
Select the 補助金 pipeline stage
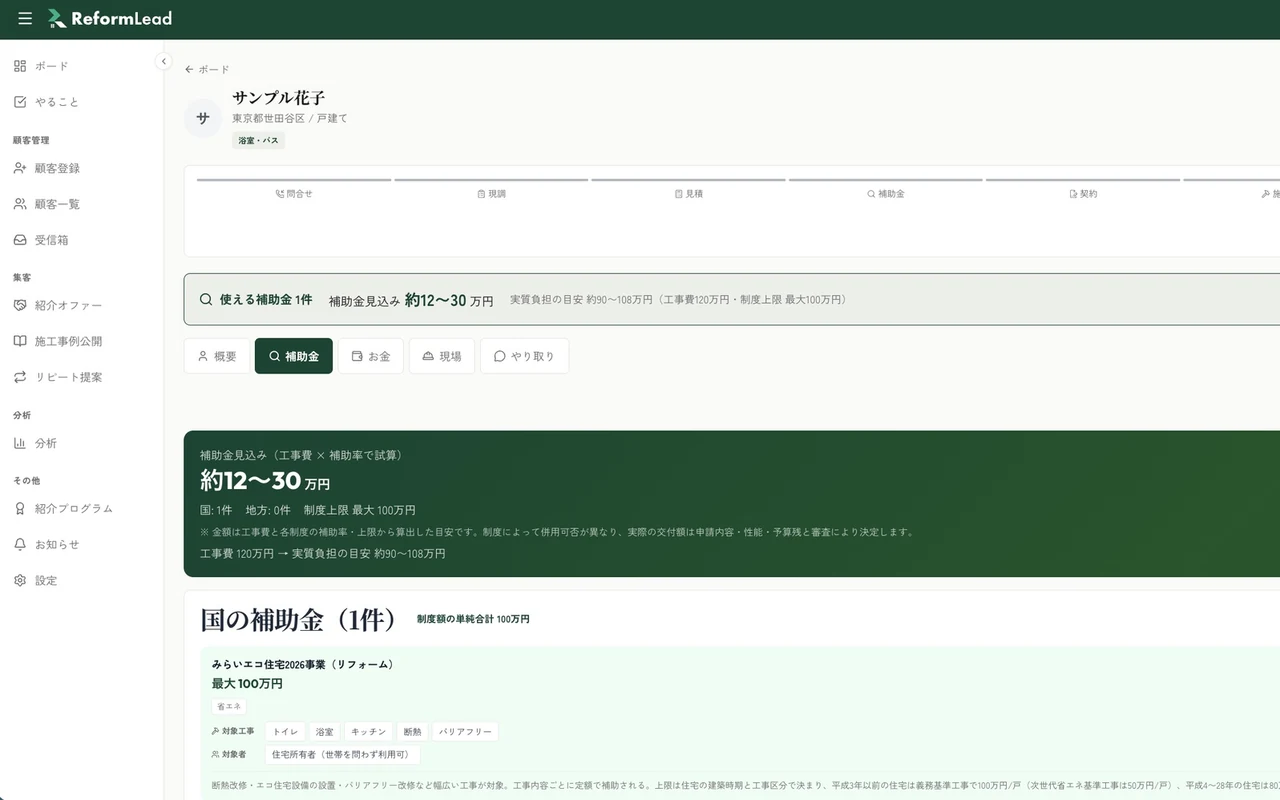(885, 193)
